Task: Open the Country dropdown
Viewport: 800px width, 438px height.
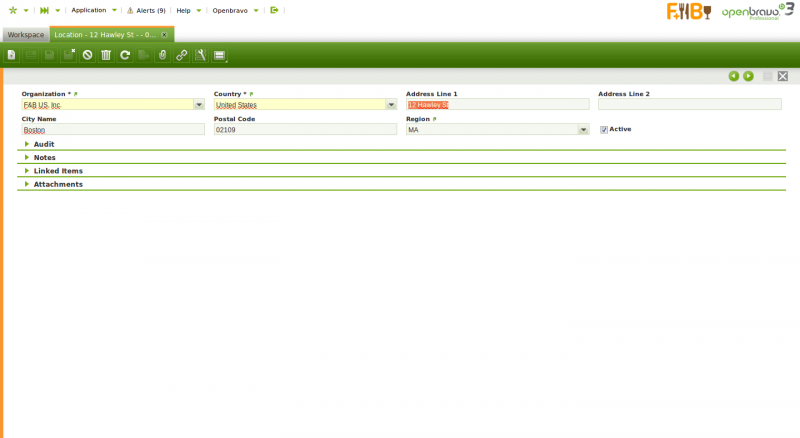Action: click(391, 104)
